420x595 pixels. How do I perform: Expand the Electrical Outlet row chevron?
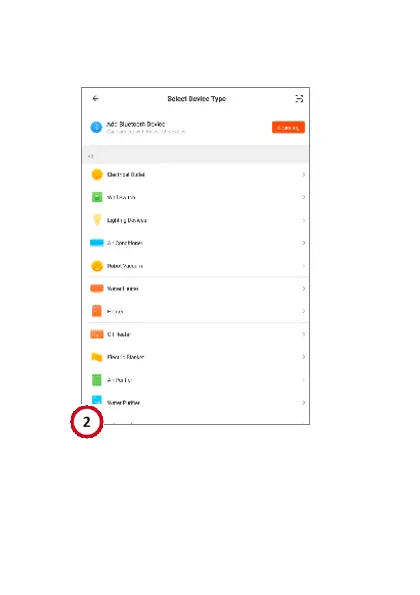[x=304, y=175]
